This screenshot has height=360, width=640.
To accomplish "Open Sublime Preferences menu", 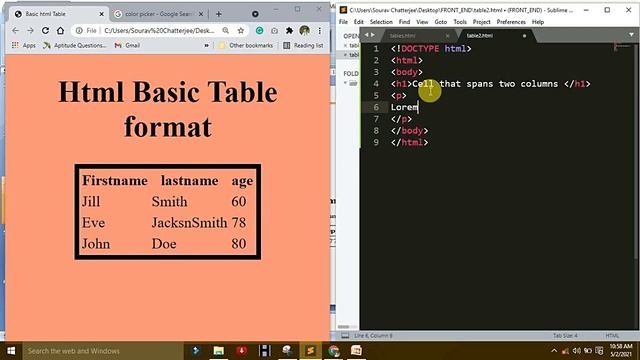I will 511,22.
